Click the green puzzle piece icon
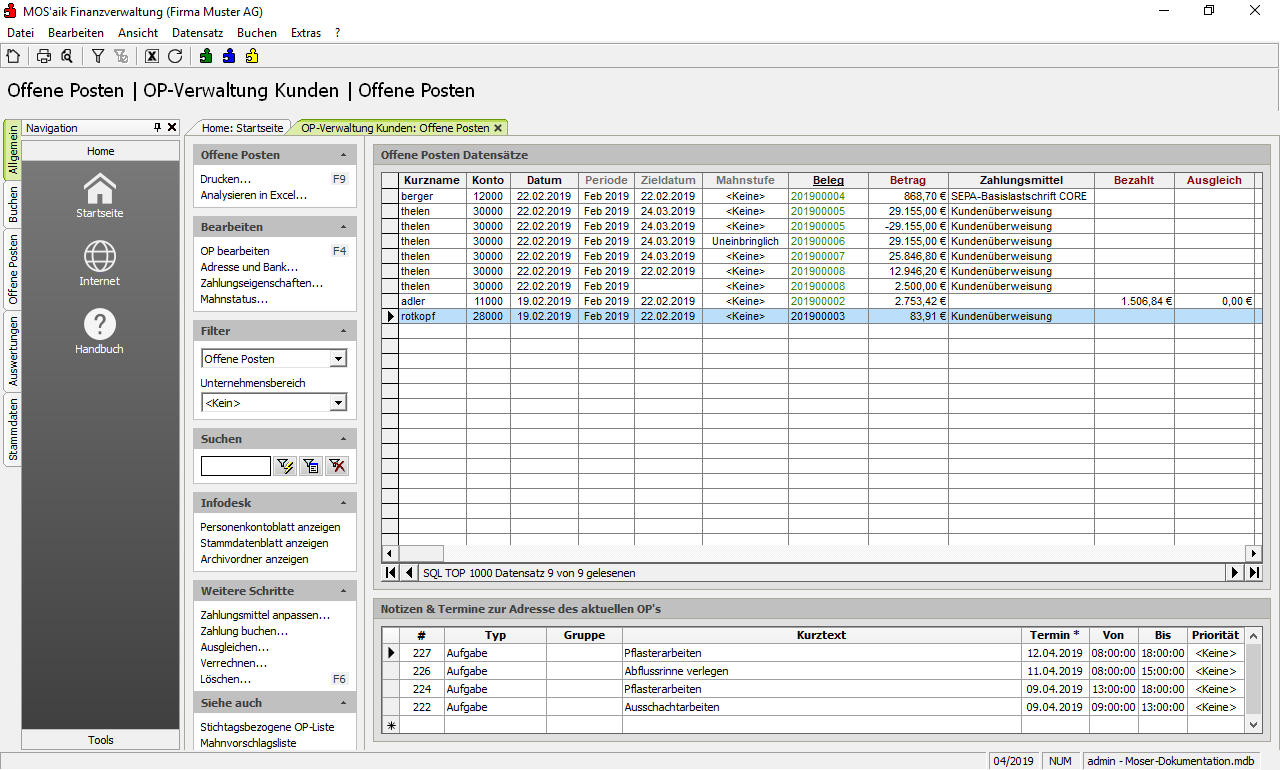1280x770 pixels. [206, 56]
